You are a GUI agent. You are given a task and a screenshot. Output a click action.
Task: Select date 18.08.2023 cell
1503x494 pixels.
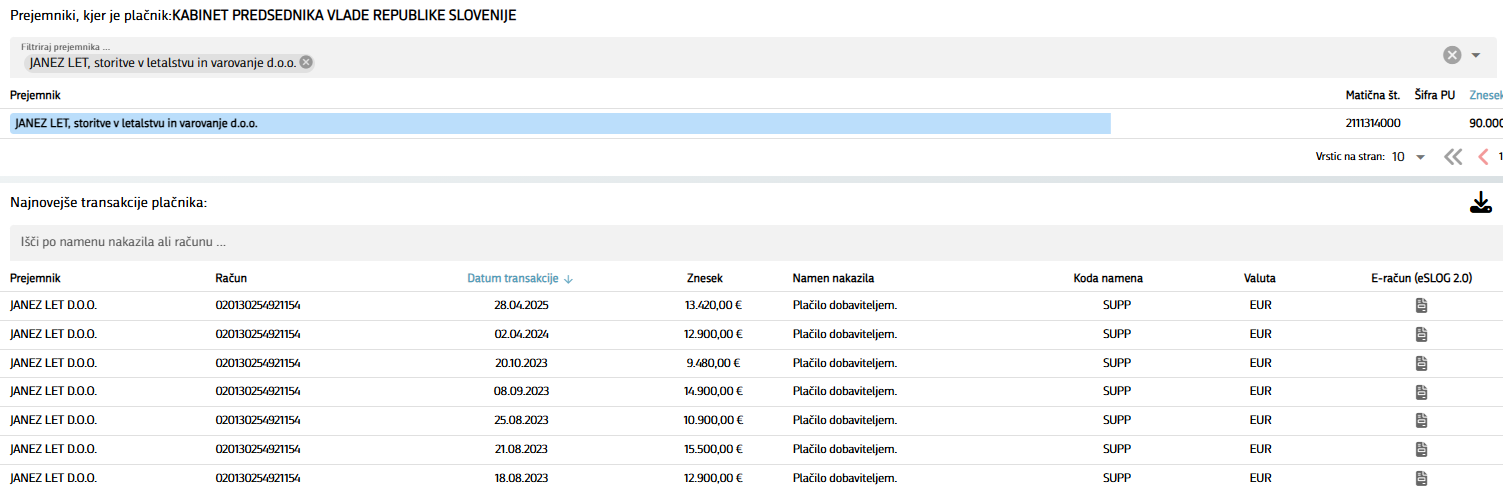point(521,478)
